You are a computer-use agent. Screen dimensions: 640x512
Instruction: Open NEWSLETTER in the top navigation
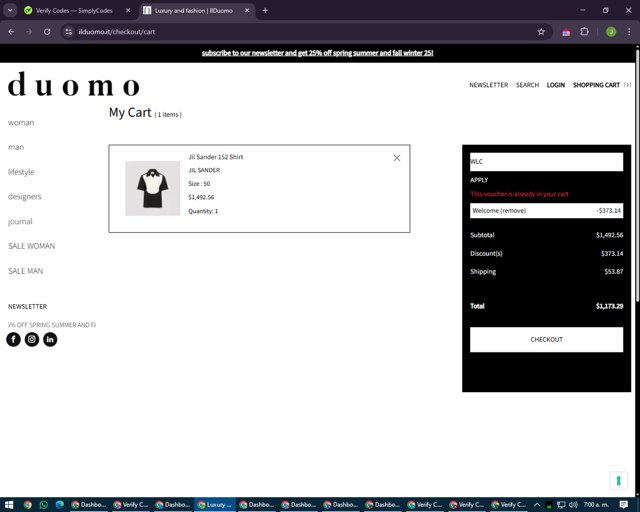[489, 85]
